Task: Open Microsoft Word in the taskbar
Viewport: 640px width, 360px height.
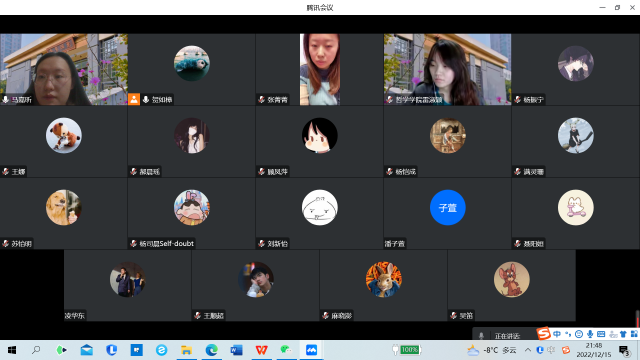Action: pos(236,350)
